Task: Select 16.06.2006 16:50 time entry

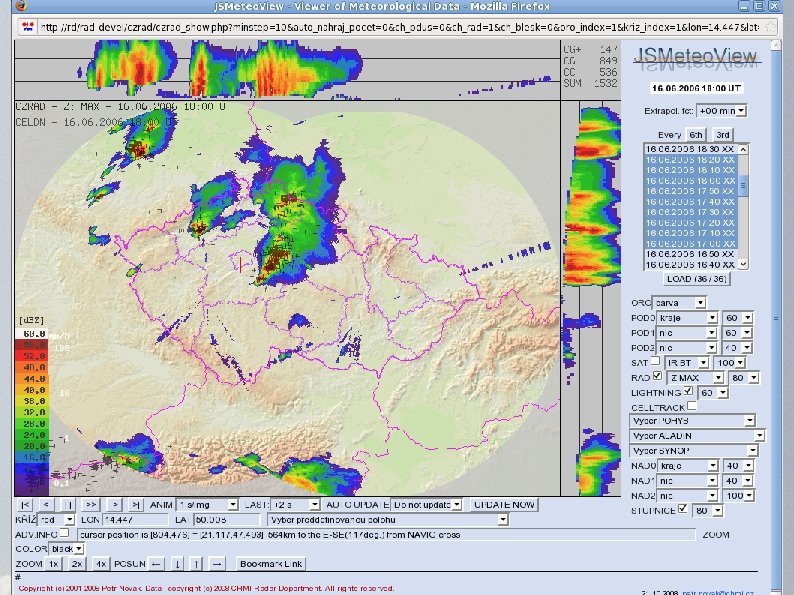Action: 690,254
